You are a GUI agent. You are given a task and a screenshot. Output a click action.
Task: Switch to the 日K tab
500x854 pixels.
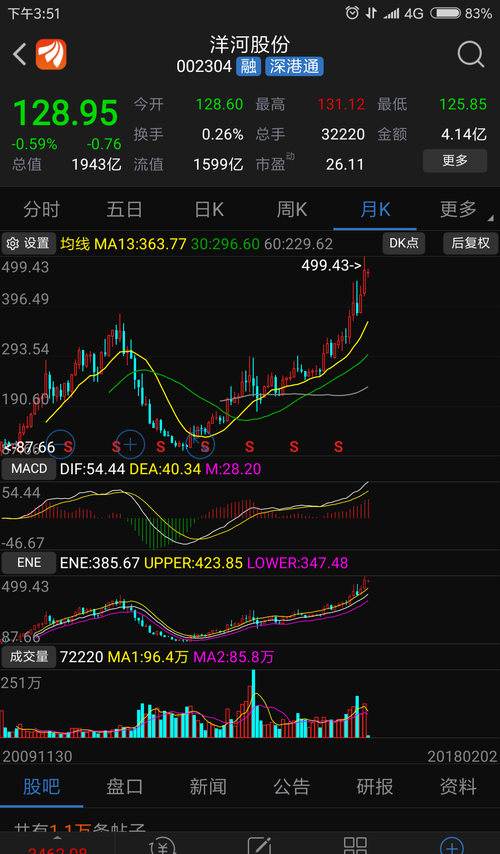coord(209,210)
